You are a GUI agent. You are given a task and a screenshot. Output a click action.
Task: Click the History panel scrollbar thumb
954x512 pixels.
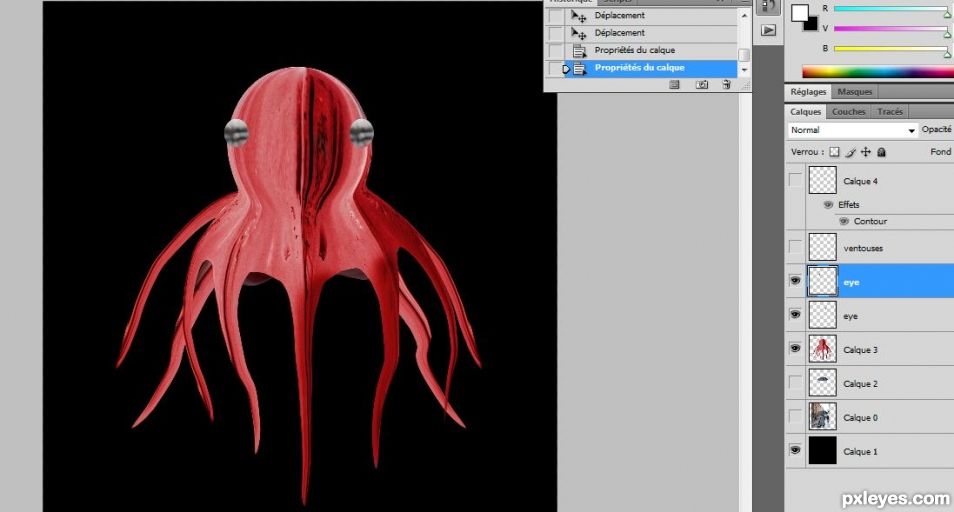744,55
